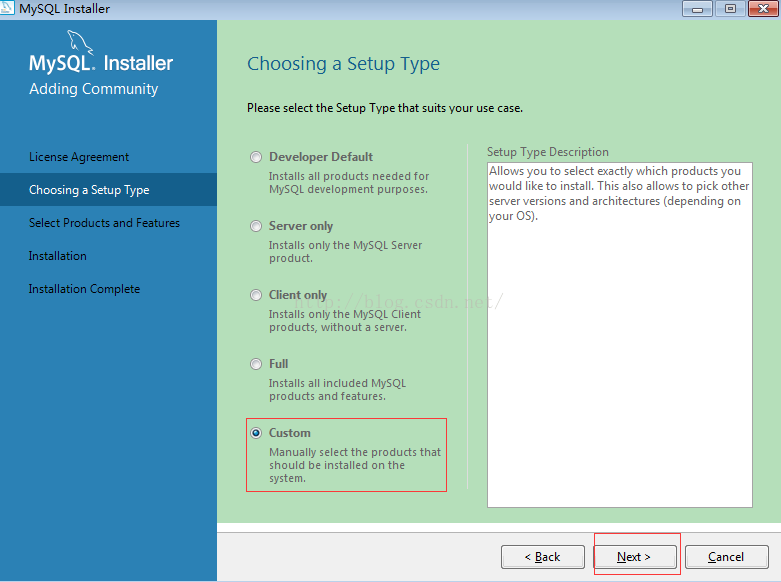Minimize the MySQL Installer window
This screenshot has height=582, width=781.
click(697, 9)
